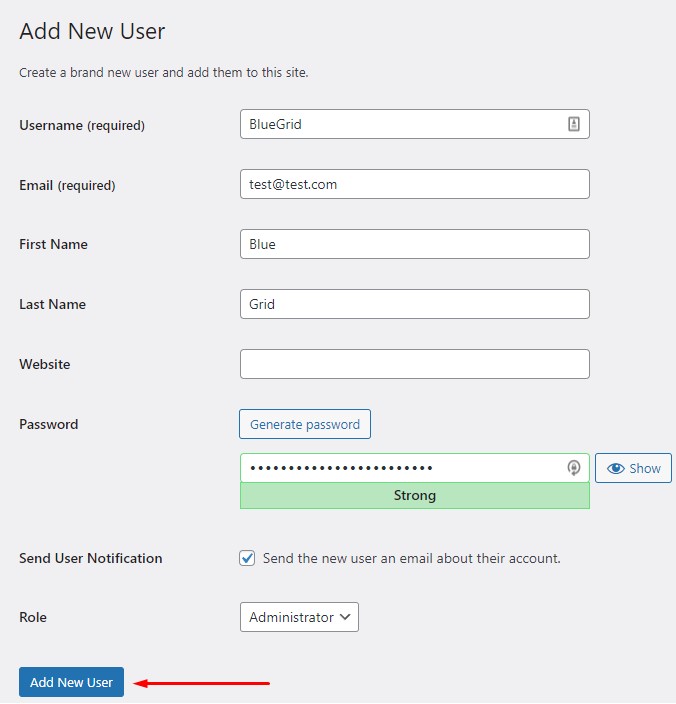Click the empty Website input field
This screenshot has height=704, width=676.
point(415,364)
